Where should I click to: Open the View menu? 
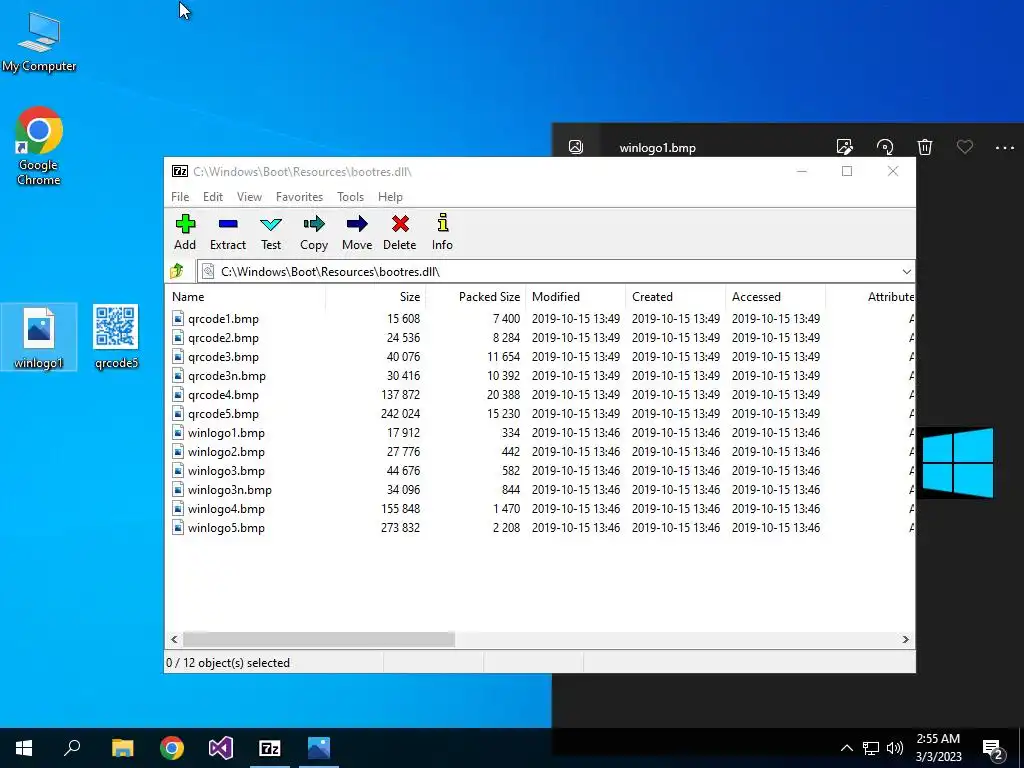249,197
